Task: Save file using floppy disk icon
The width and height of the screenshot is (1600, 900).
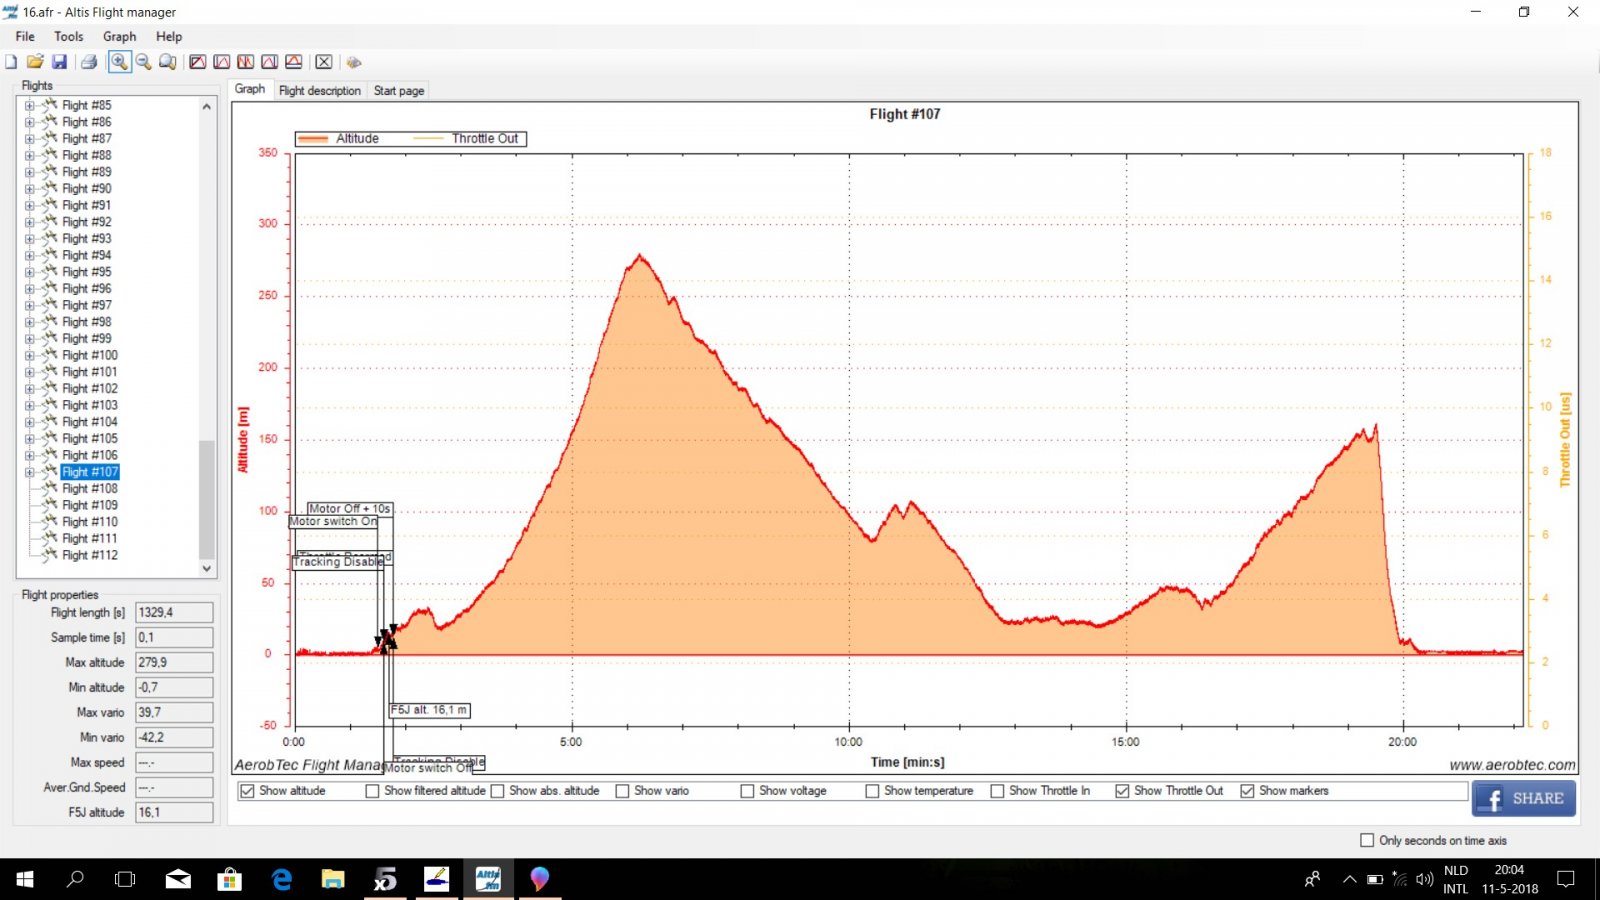Action: click(x=59, y=62)
